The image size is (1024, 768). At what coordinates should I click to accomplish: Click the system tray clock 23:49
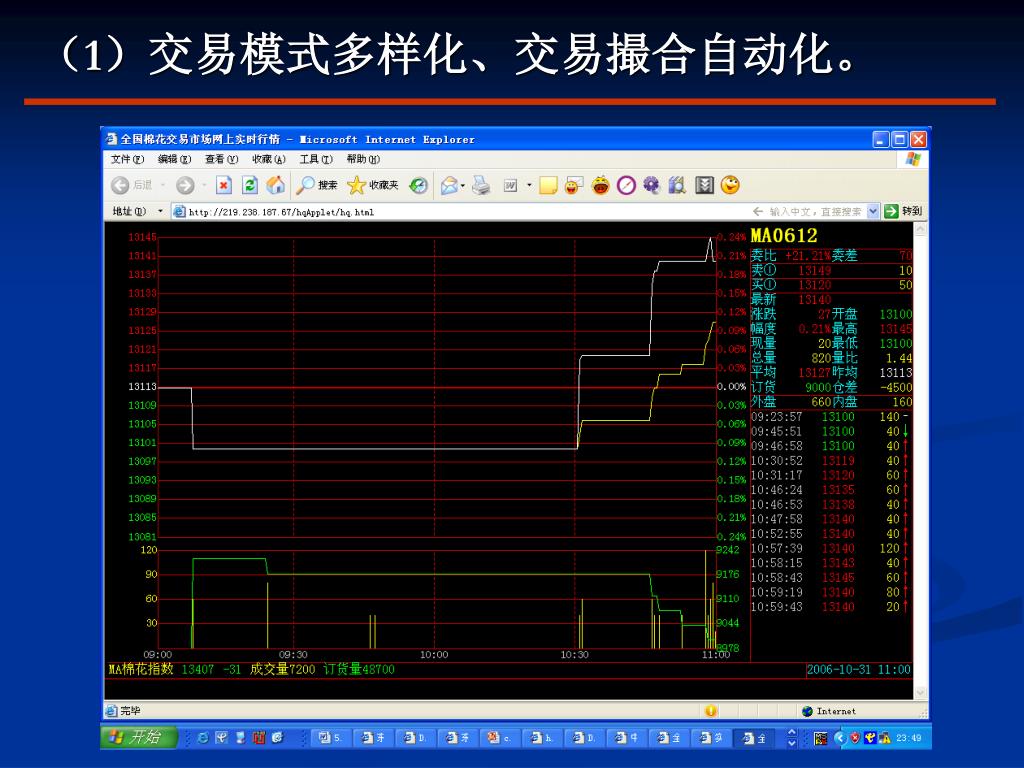pyautogui.click(x=908, y=738)
